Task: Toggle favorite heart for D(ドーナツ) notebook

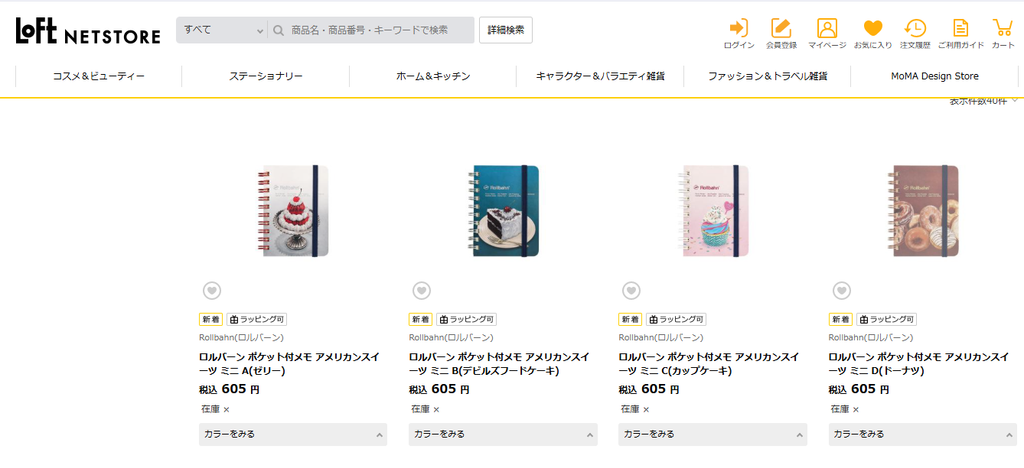Action: (x=842, y=290)
